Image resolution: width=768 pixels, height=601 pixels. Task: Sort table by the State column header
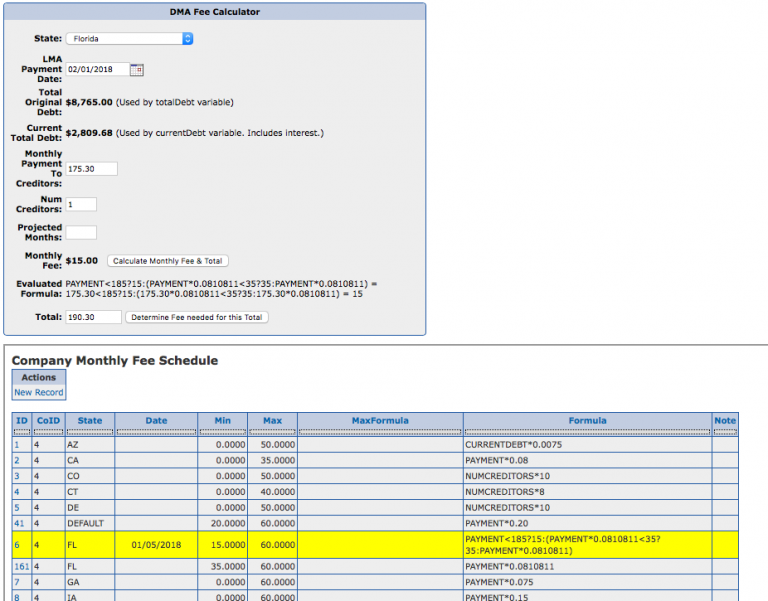89,421
